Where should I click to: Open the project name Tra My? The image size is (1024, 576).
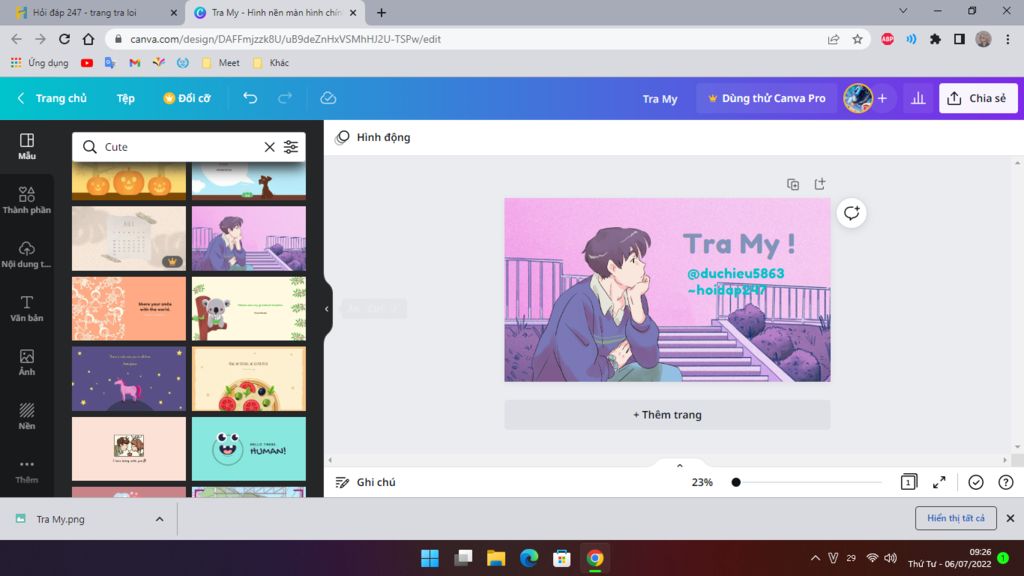660,99
